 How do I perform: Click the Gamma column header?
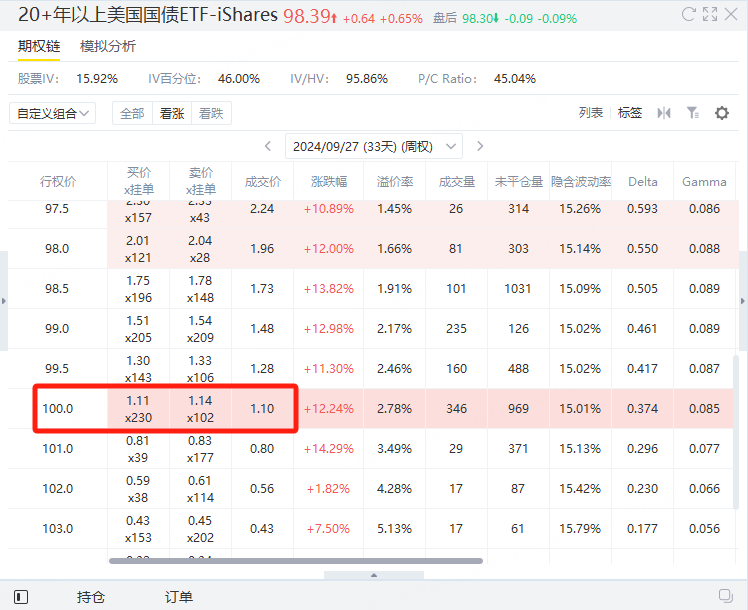(704, 181)
